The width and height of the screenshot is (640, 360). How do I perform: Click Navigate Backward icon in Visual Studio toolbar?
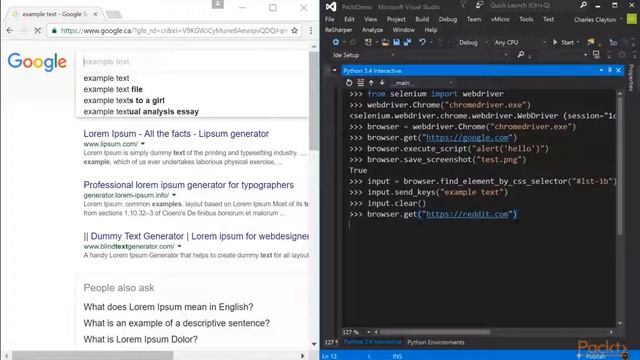click(336, 42)
